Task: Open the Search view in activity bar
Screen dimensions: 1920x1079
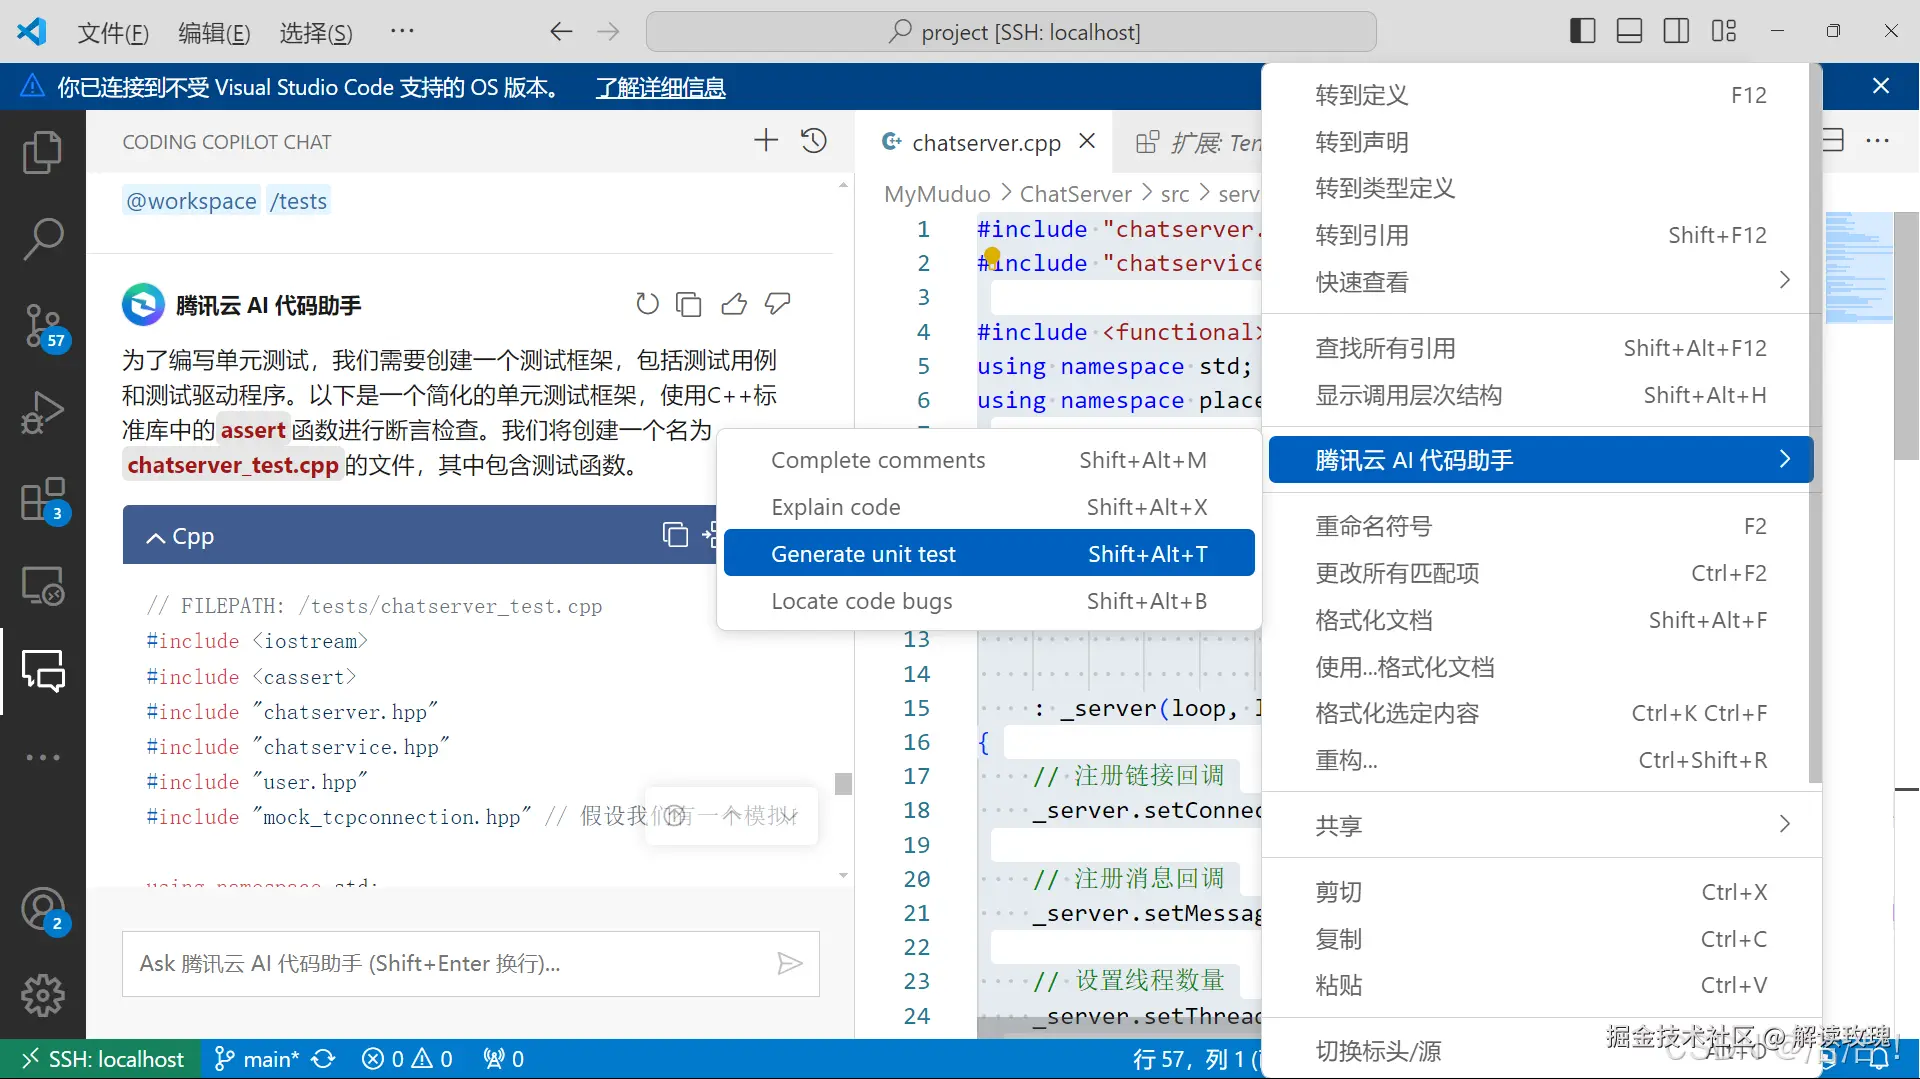Action: (42, 240)
